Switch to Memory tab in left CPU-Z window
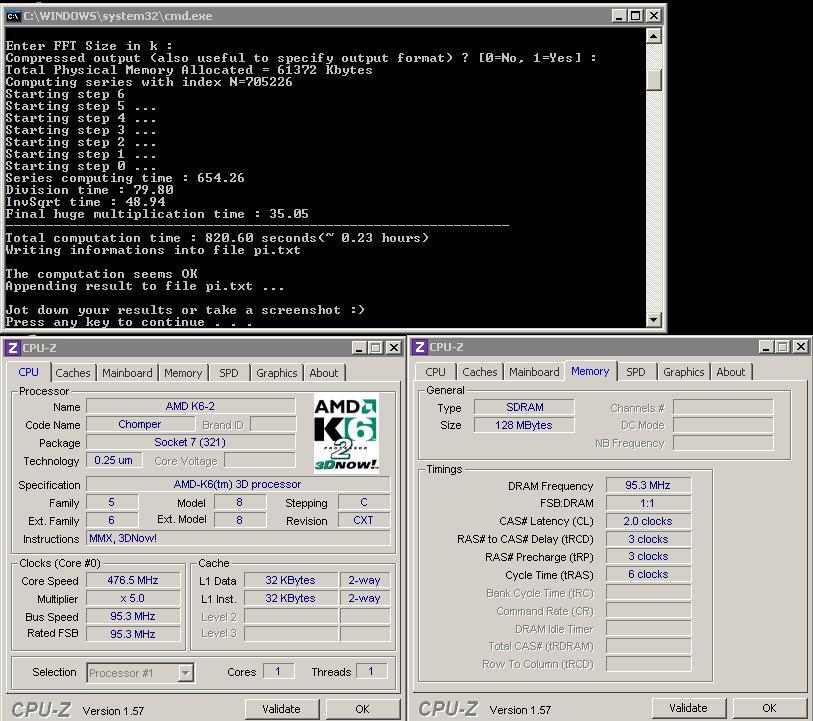The width and height of the screenshot is (813, 721). 183,373
